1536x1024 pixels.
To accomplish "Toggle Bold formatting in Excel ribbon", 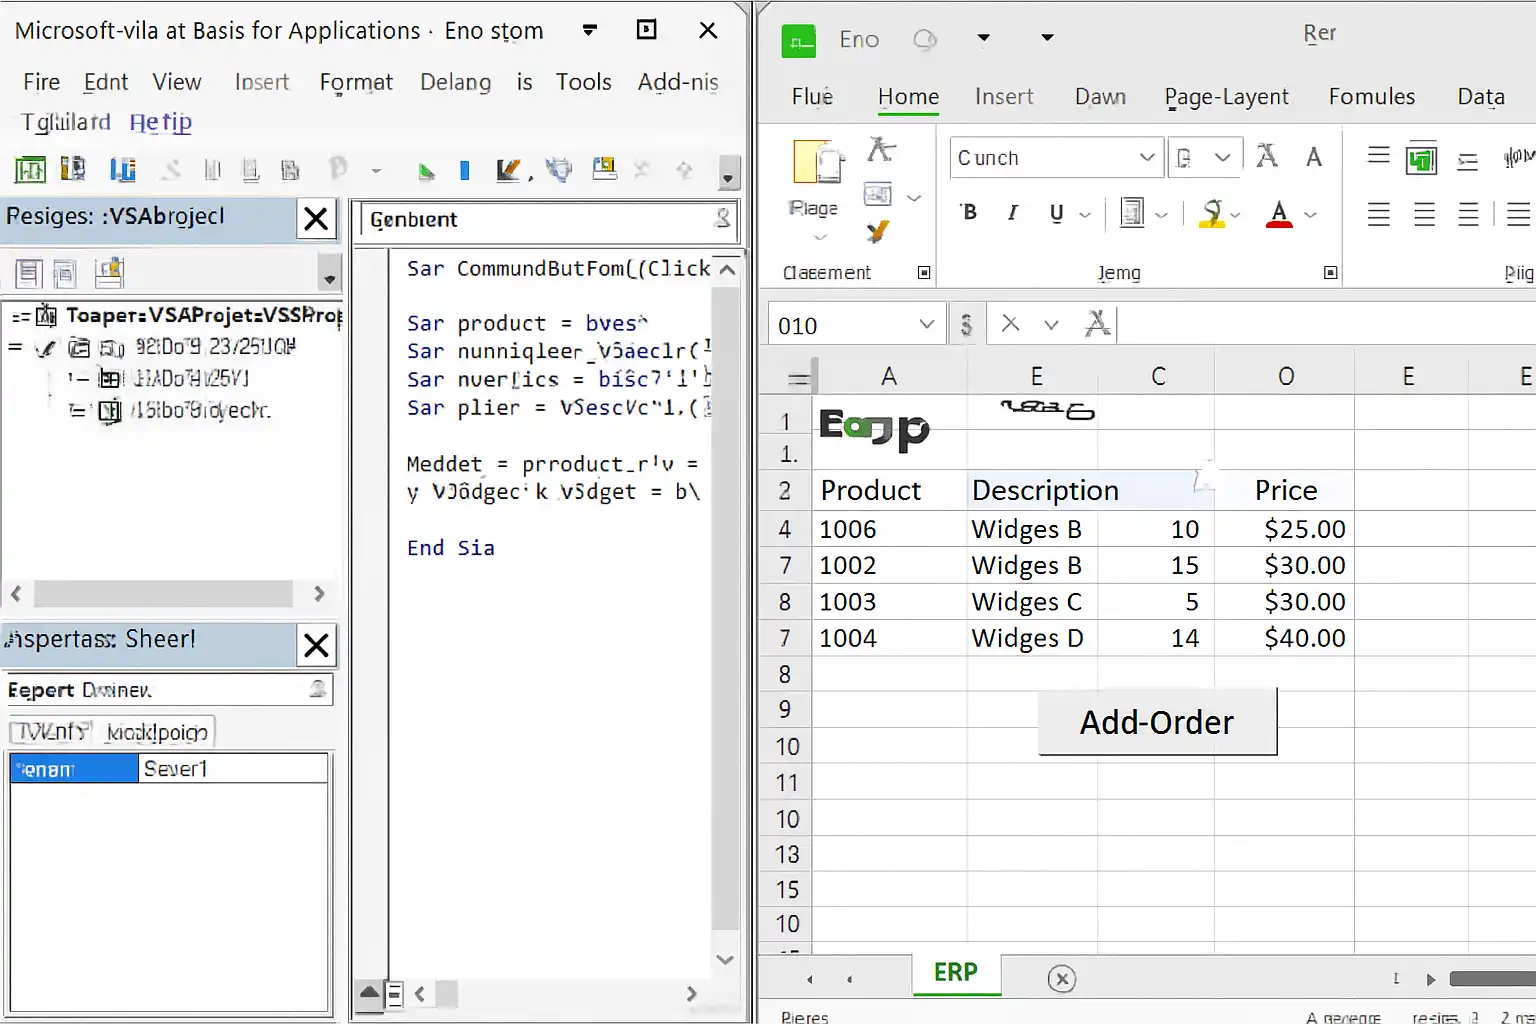I will pos(968,213).
